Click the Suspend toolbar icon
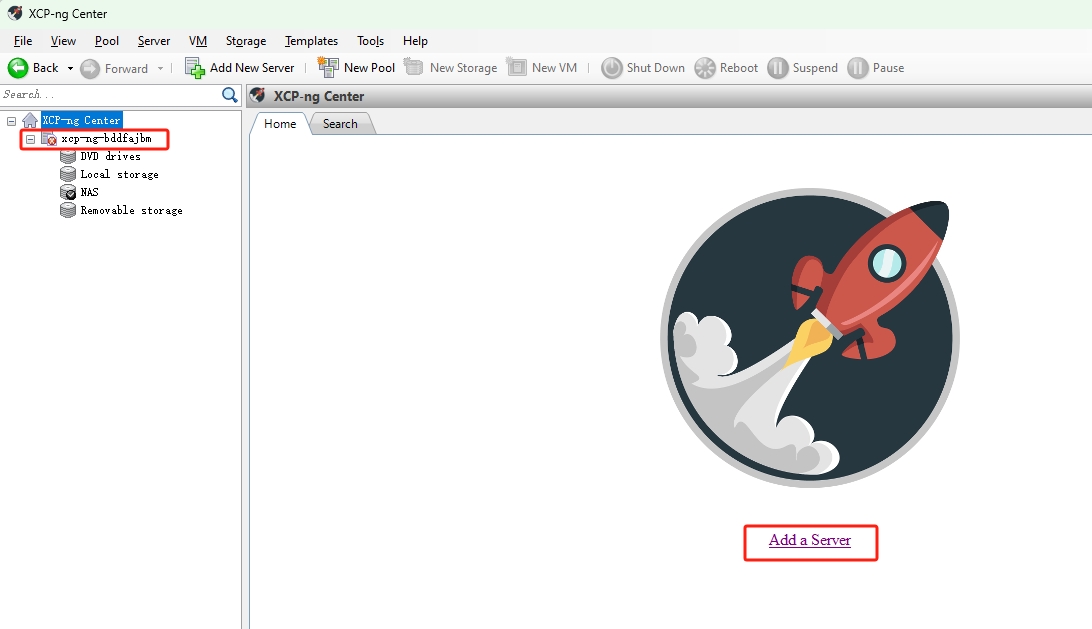This screenshot has height=629, width=1092. (x=777, y=68)
